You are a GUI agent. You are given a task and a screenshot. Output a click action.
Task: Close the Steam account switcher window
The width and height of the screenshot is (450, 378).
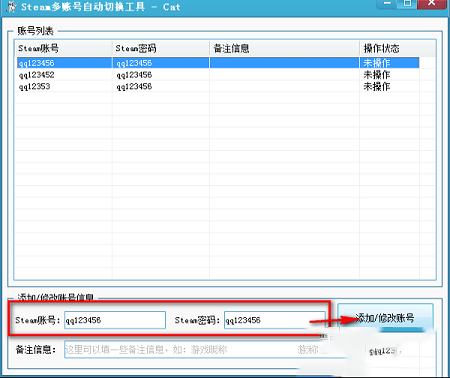point(432,4)
